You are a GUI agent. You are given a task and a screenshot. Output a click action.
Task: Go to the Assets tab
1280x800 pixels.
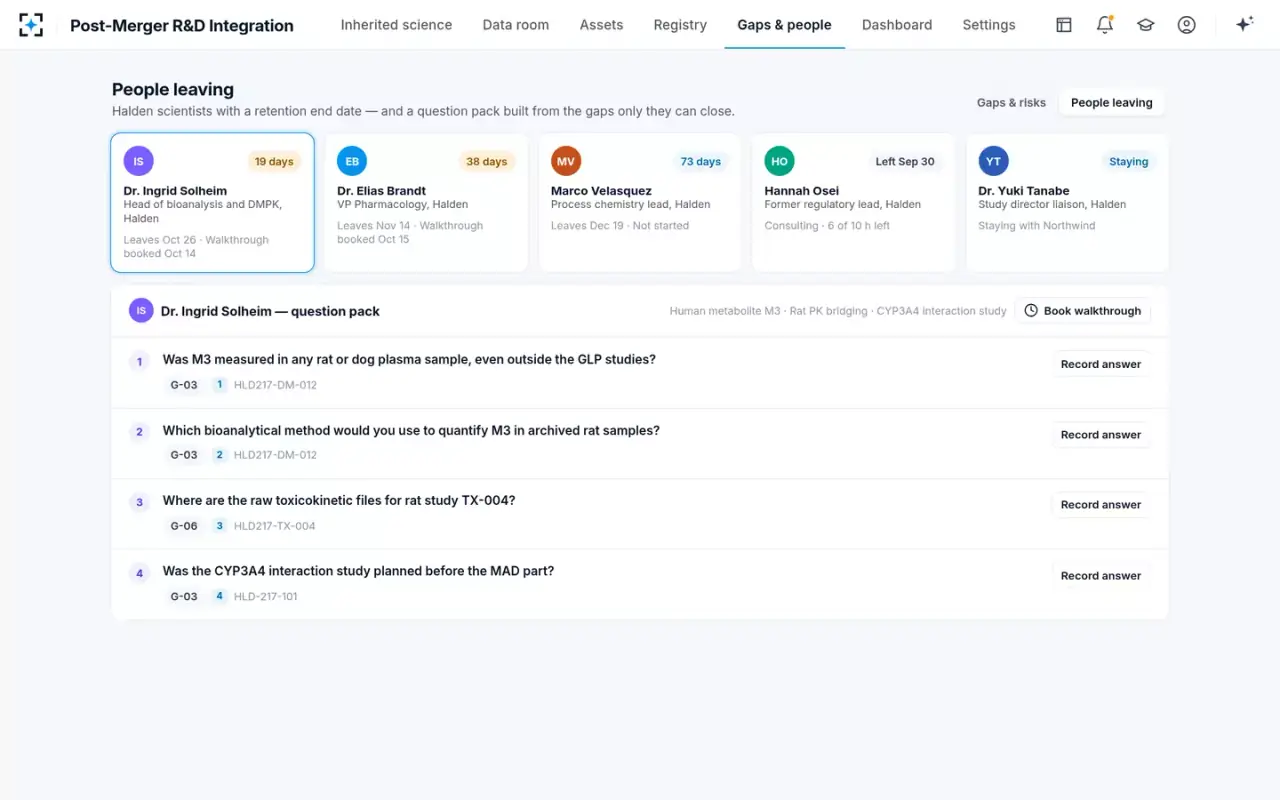pyautogui.click(x=601, y=25)
